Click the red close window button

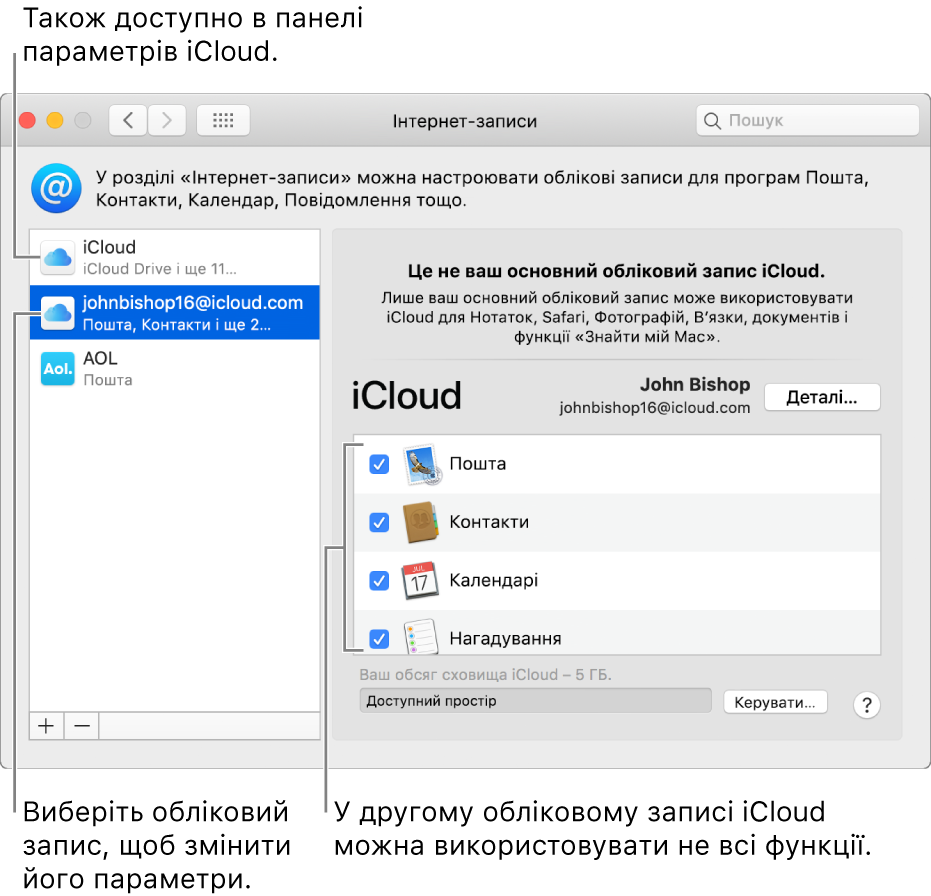[x=27, y=121]
